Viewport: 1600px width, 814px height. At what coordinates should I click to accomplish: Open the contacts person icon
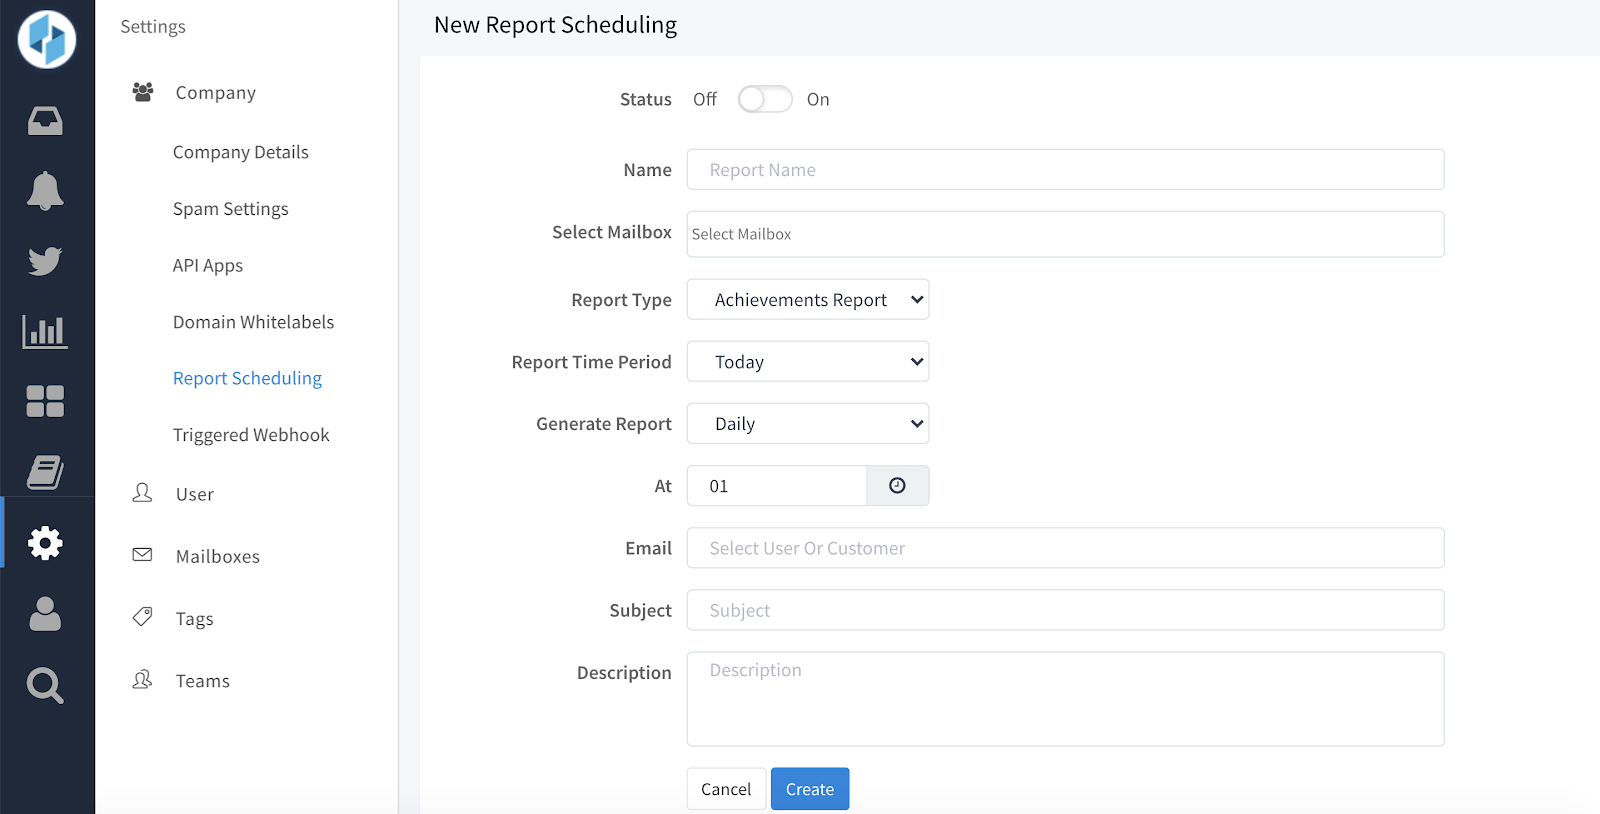point(45,614)
